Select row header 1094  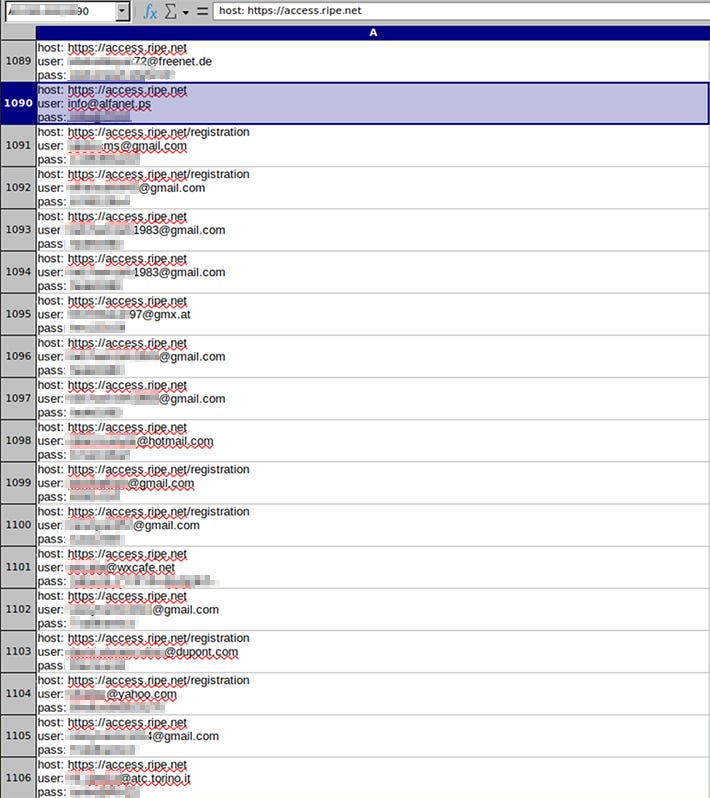tap(18, 272)
